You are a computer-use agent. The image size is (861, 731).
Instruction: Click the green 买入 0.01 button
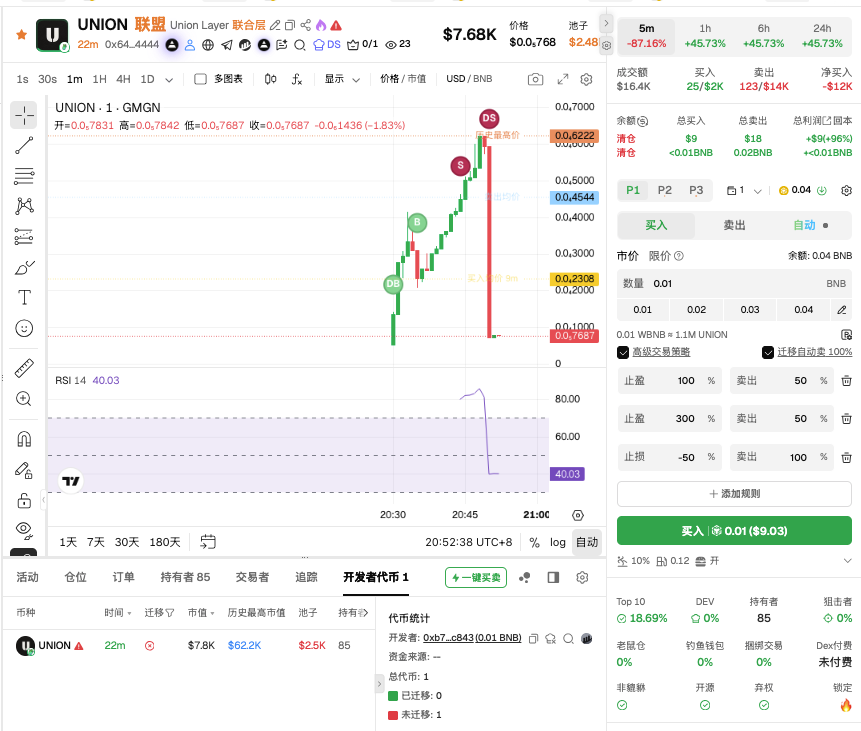pyautogui.click(x=734, y=531)
